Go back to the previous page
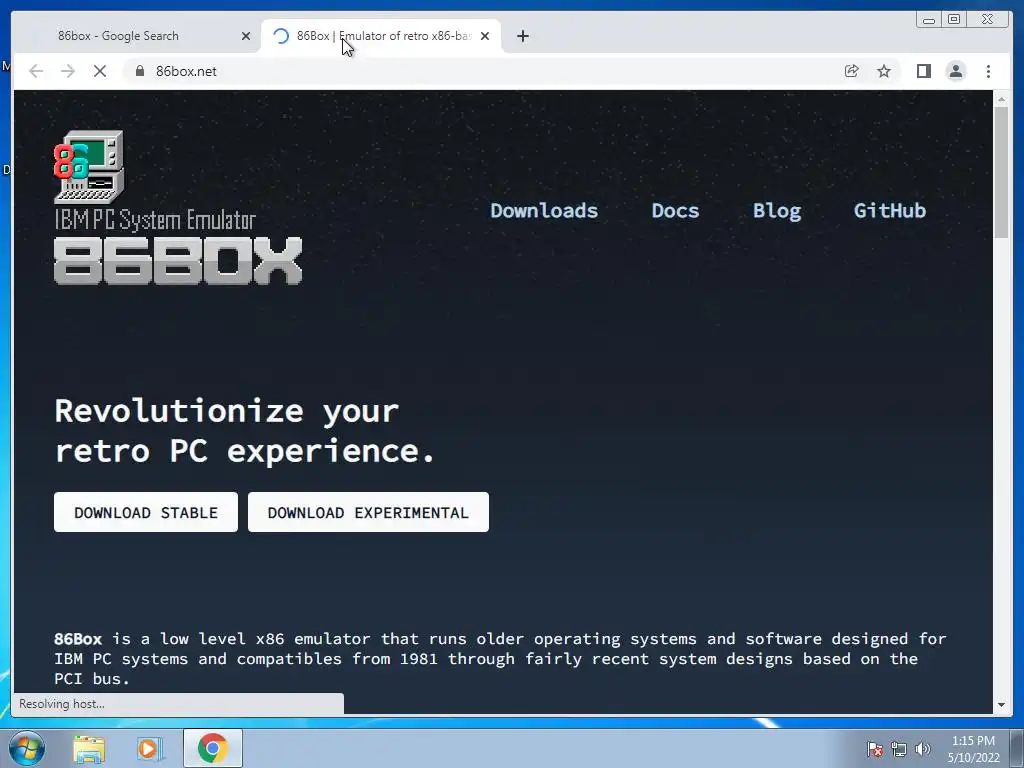The image size is (1024, 768). (x=36, y=71)
